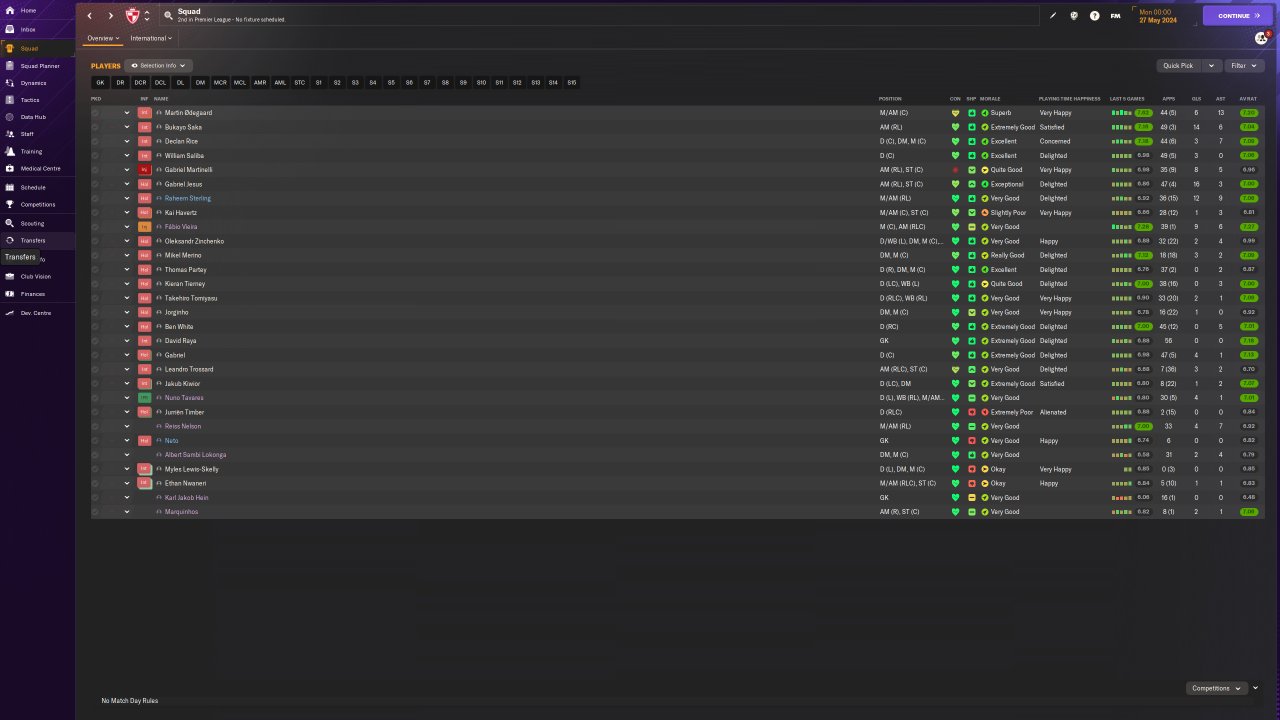Tick the pick checkbox for Declan Rice
This screenshot has height=720, width=1280.
point(95,141)
